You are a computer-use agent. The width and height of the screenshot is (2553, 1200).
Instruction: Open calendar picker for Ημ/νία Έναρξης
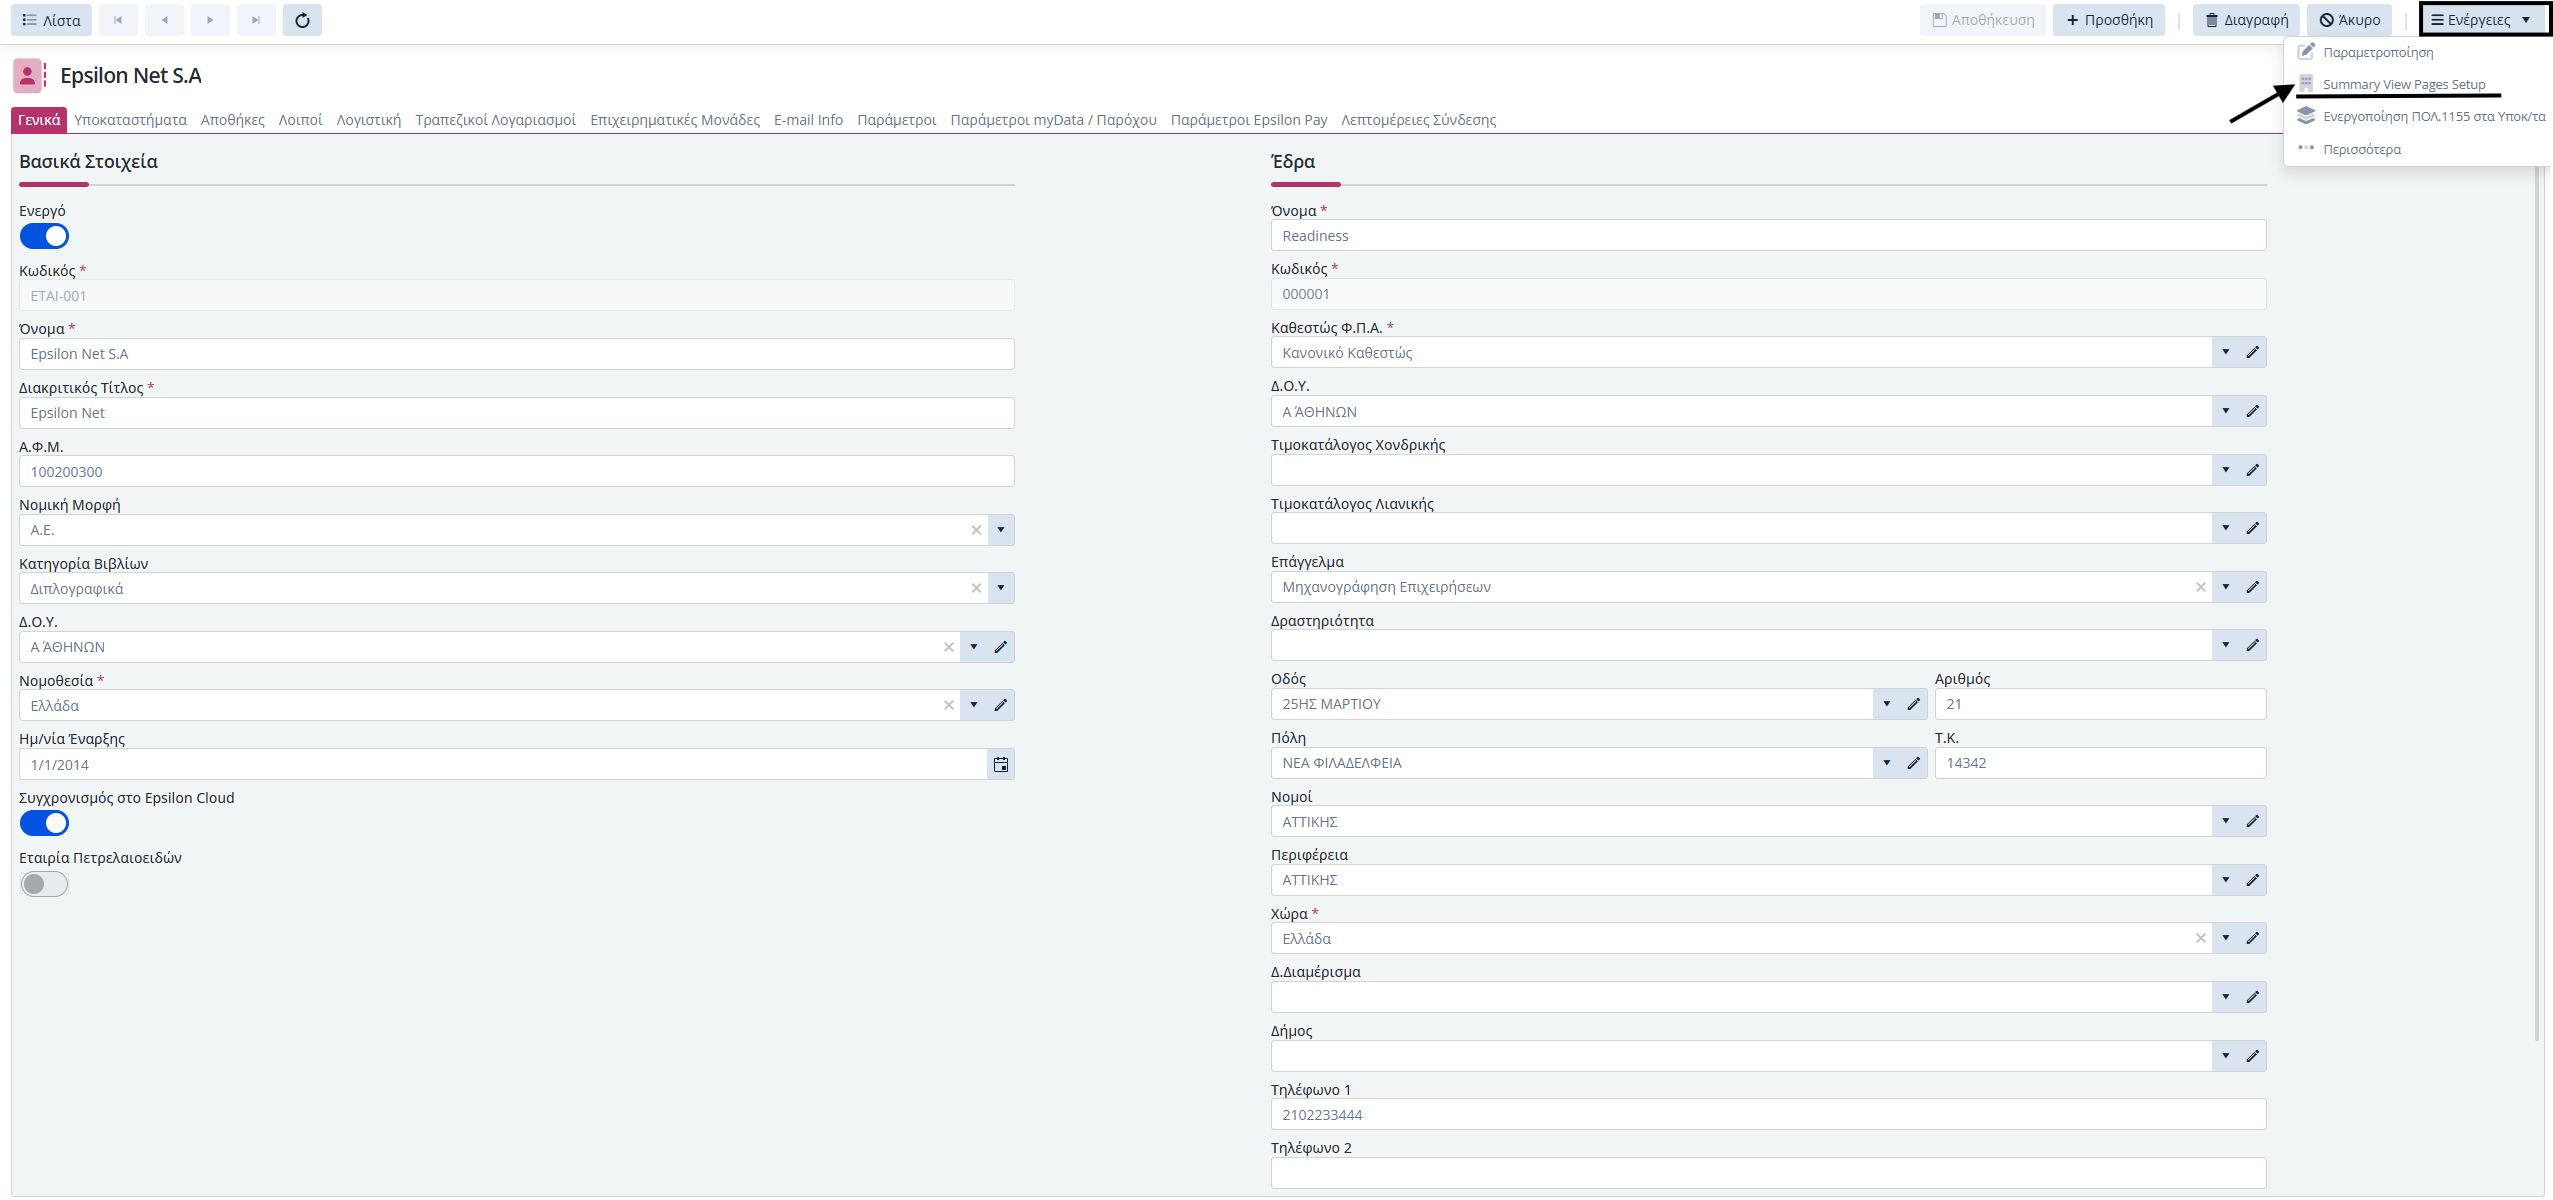(1000, 765)
